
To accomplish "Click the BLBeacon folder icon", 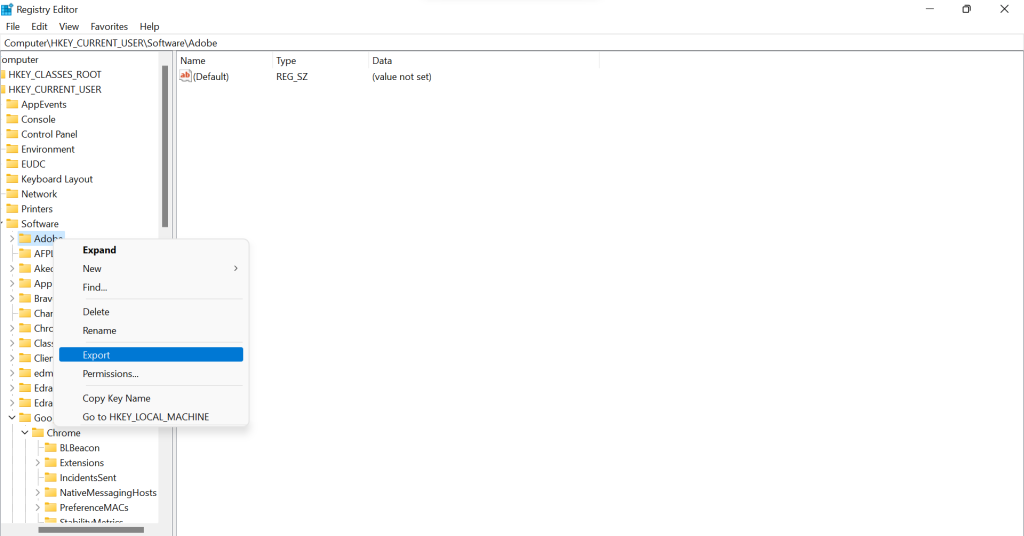I will pos(51,448).
